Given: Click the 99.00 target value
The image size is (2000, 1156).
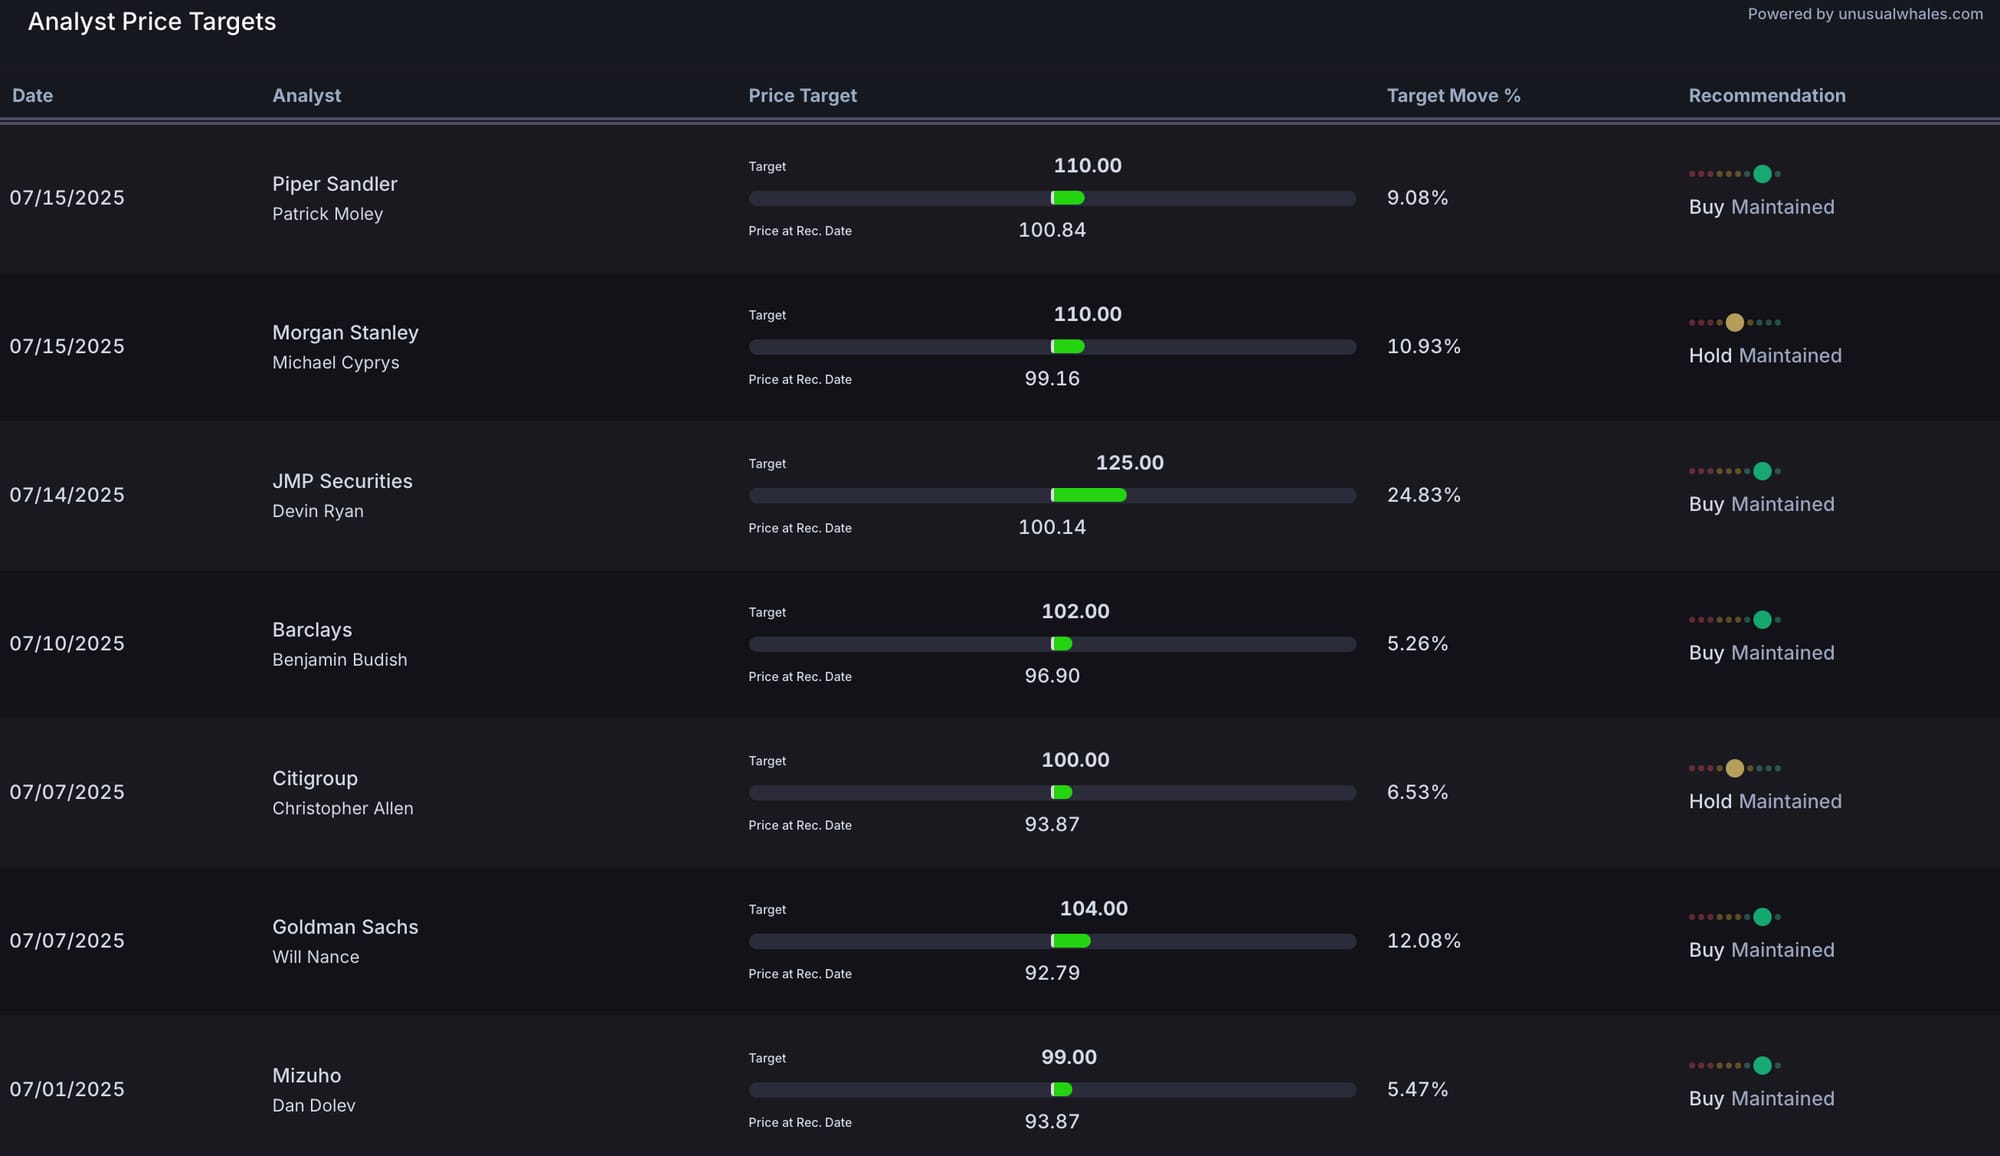Looking at the screenshot, I should tap(1069, 1058).
